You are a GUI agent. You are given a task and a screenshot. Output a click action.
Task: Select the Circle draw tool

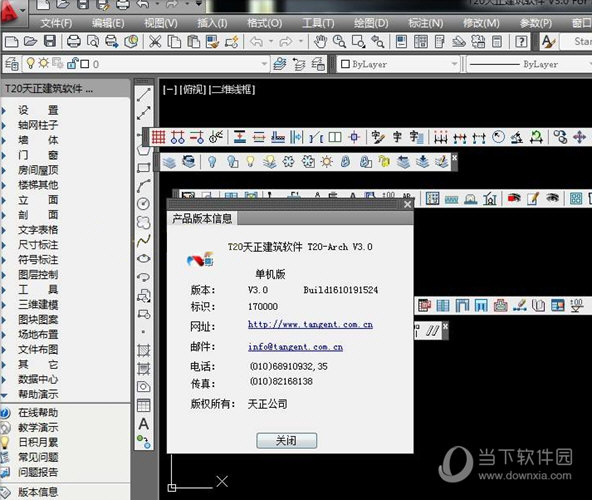coord(143,204)
